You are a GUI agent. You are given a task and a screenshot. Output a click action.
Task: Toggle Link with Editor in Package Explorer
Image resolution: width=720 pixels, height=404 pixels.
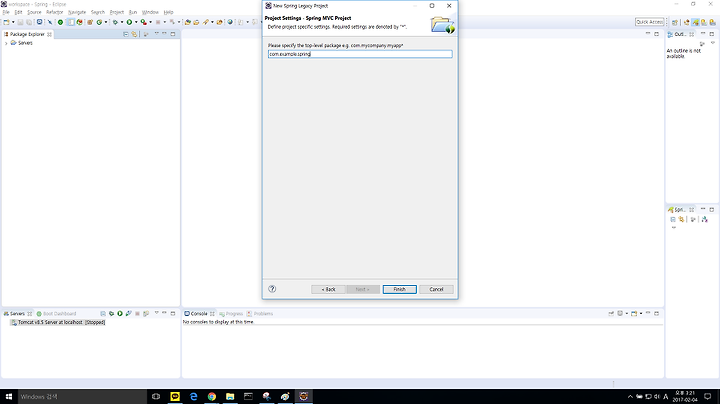(x=134, y=34)
